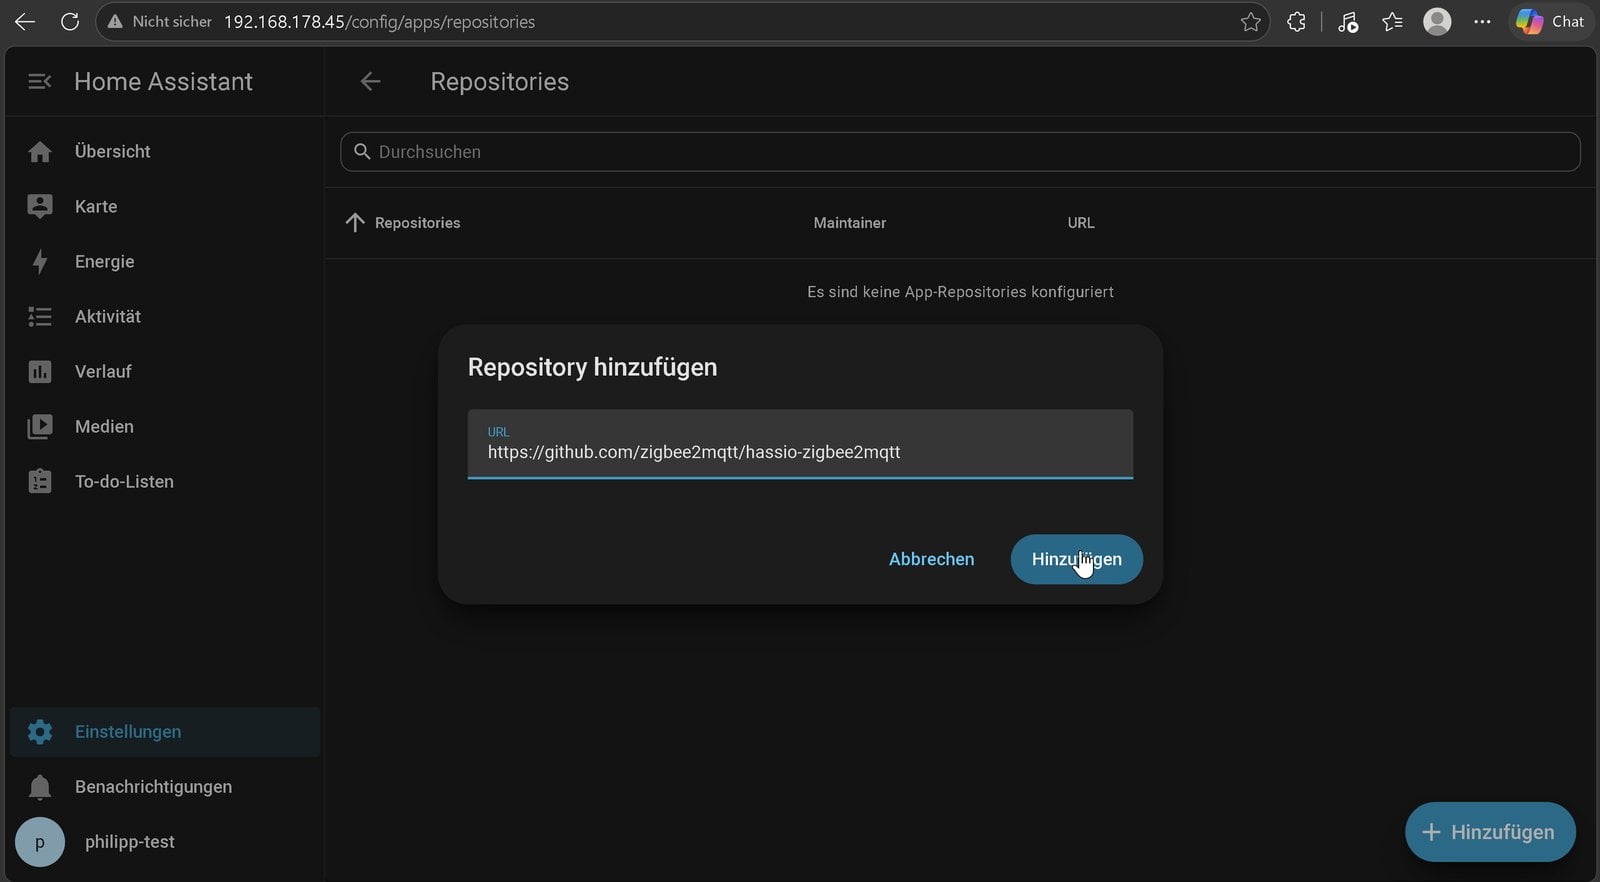Viewport: 1600px width, 882px height.
Task: Reload the page with refresh icon
Action: click(70, 21)
